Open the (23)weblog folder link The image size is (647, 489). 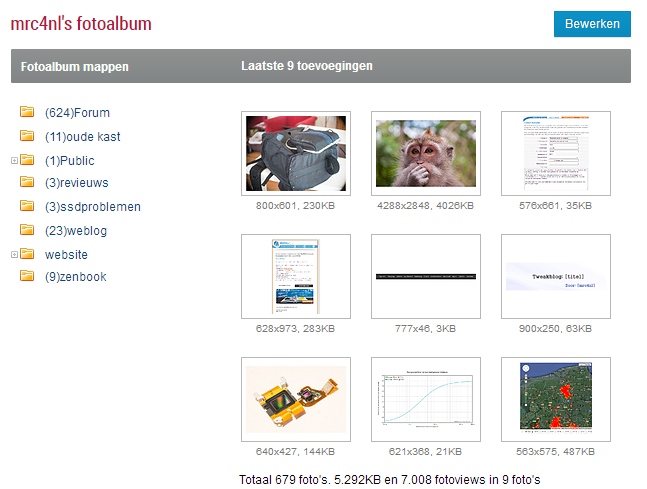[76, 231]
